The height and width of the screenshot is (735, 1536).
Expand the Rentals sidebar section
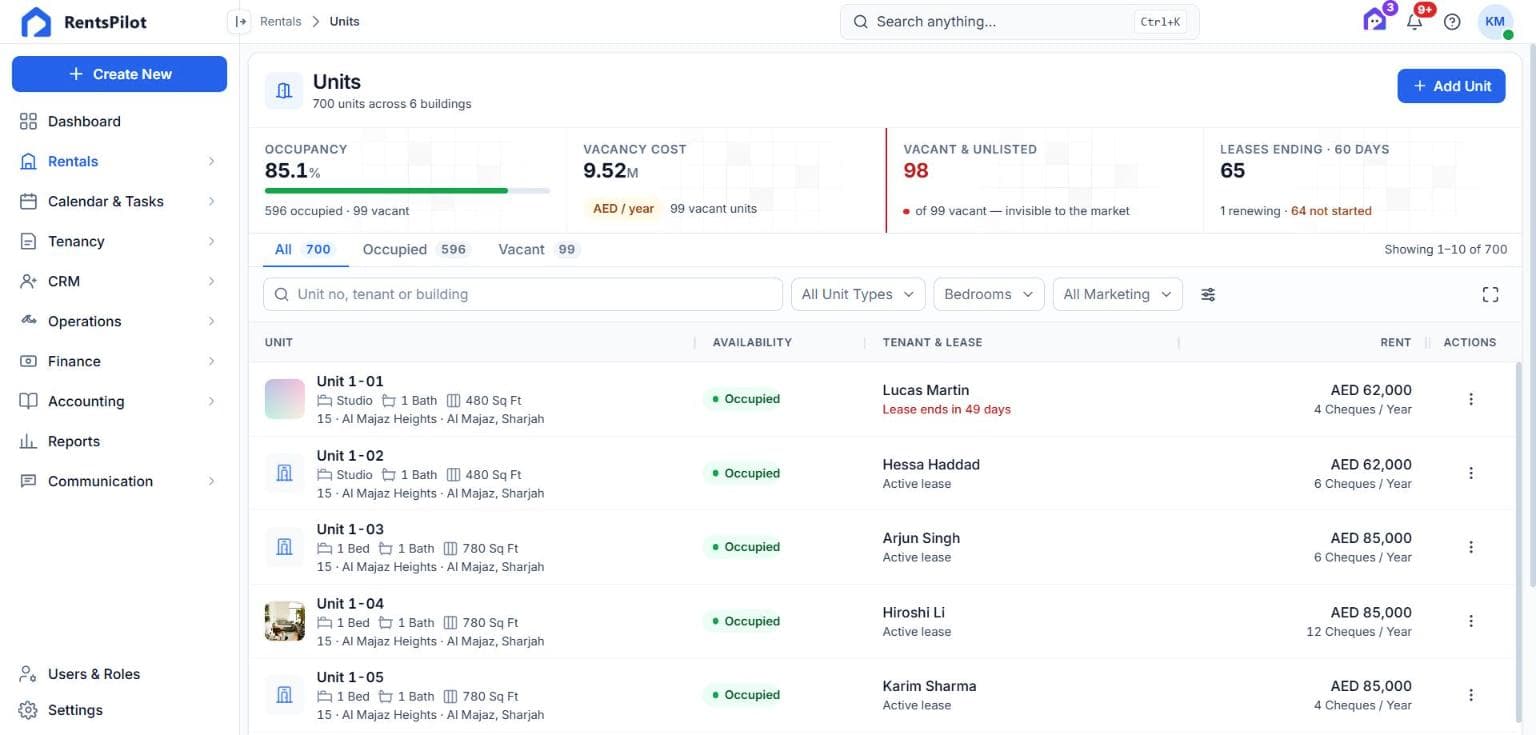point(119,161)
